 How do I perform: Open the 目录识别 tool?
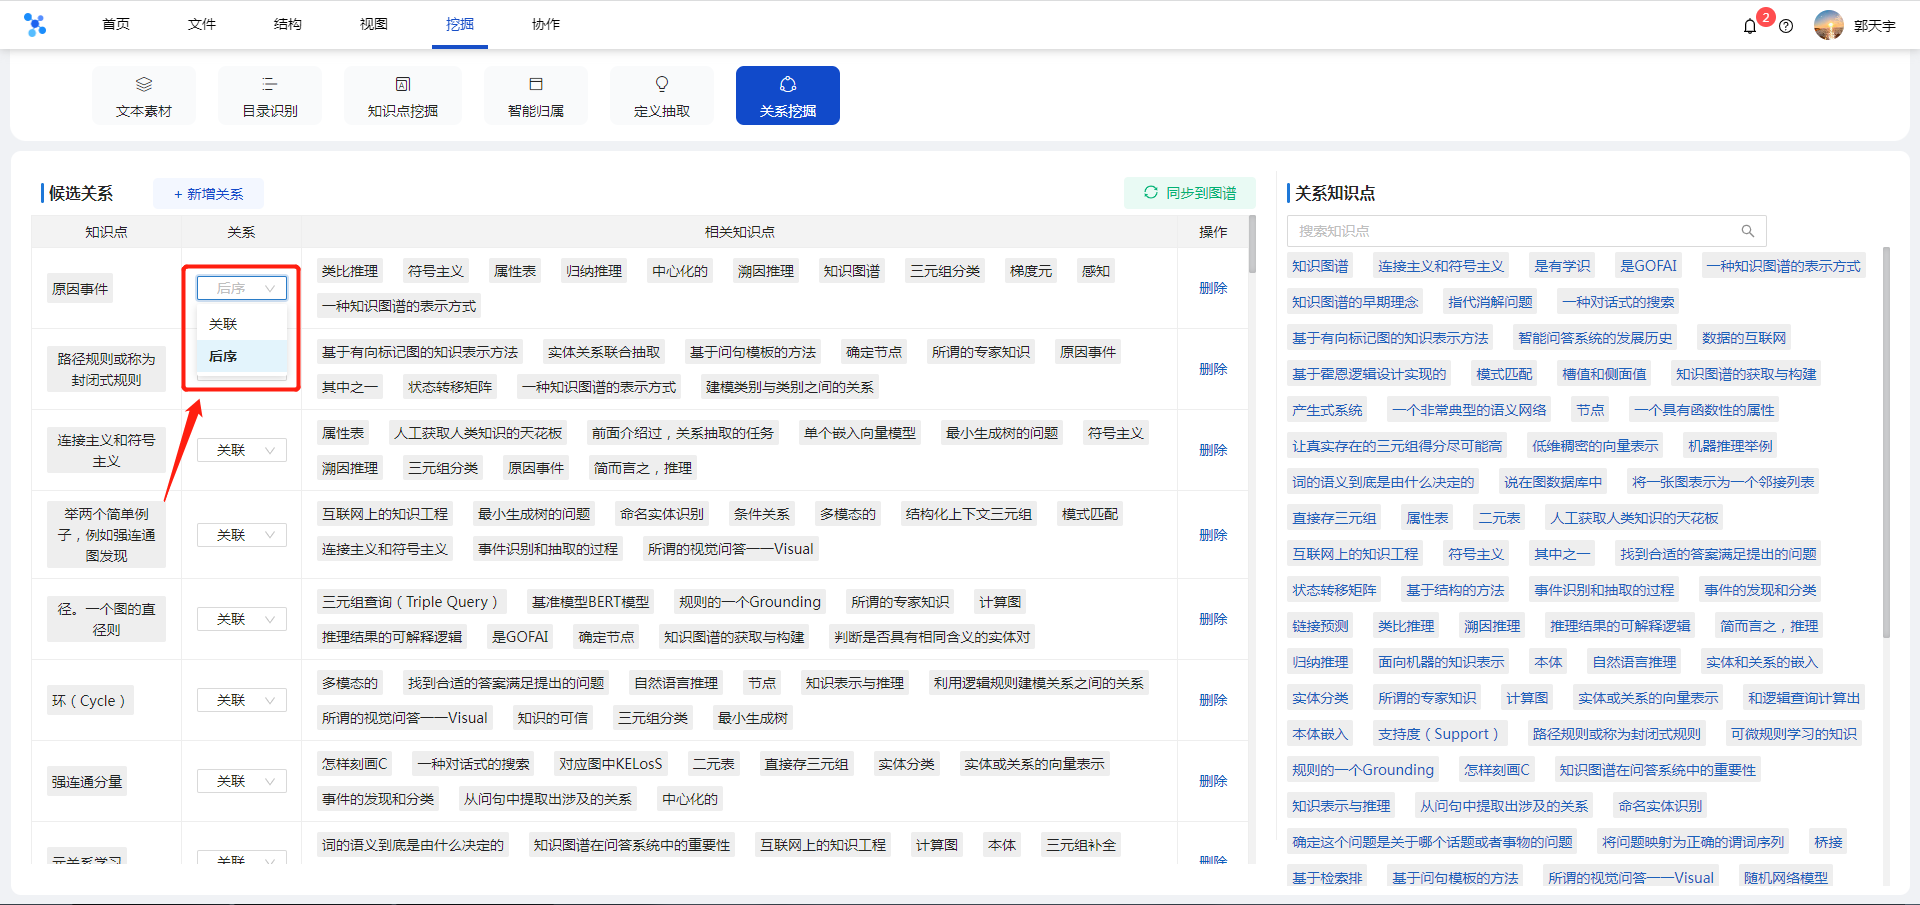(x=270, y=96)
